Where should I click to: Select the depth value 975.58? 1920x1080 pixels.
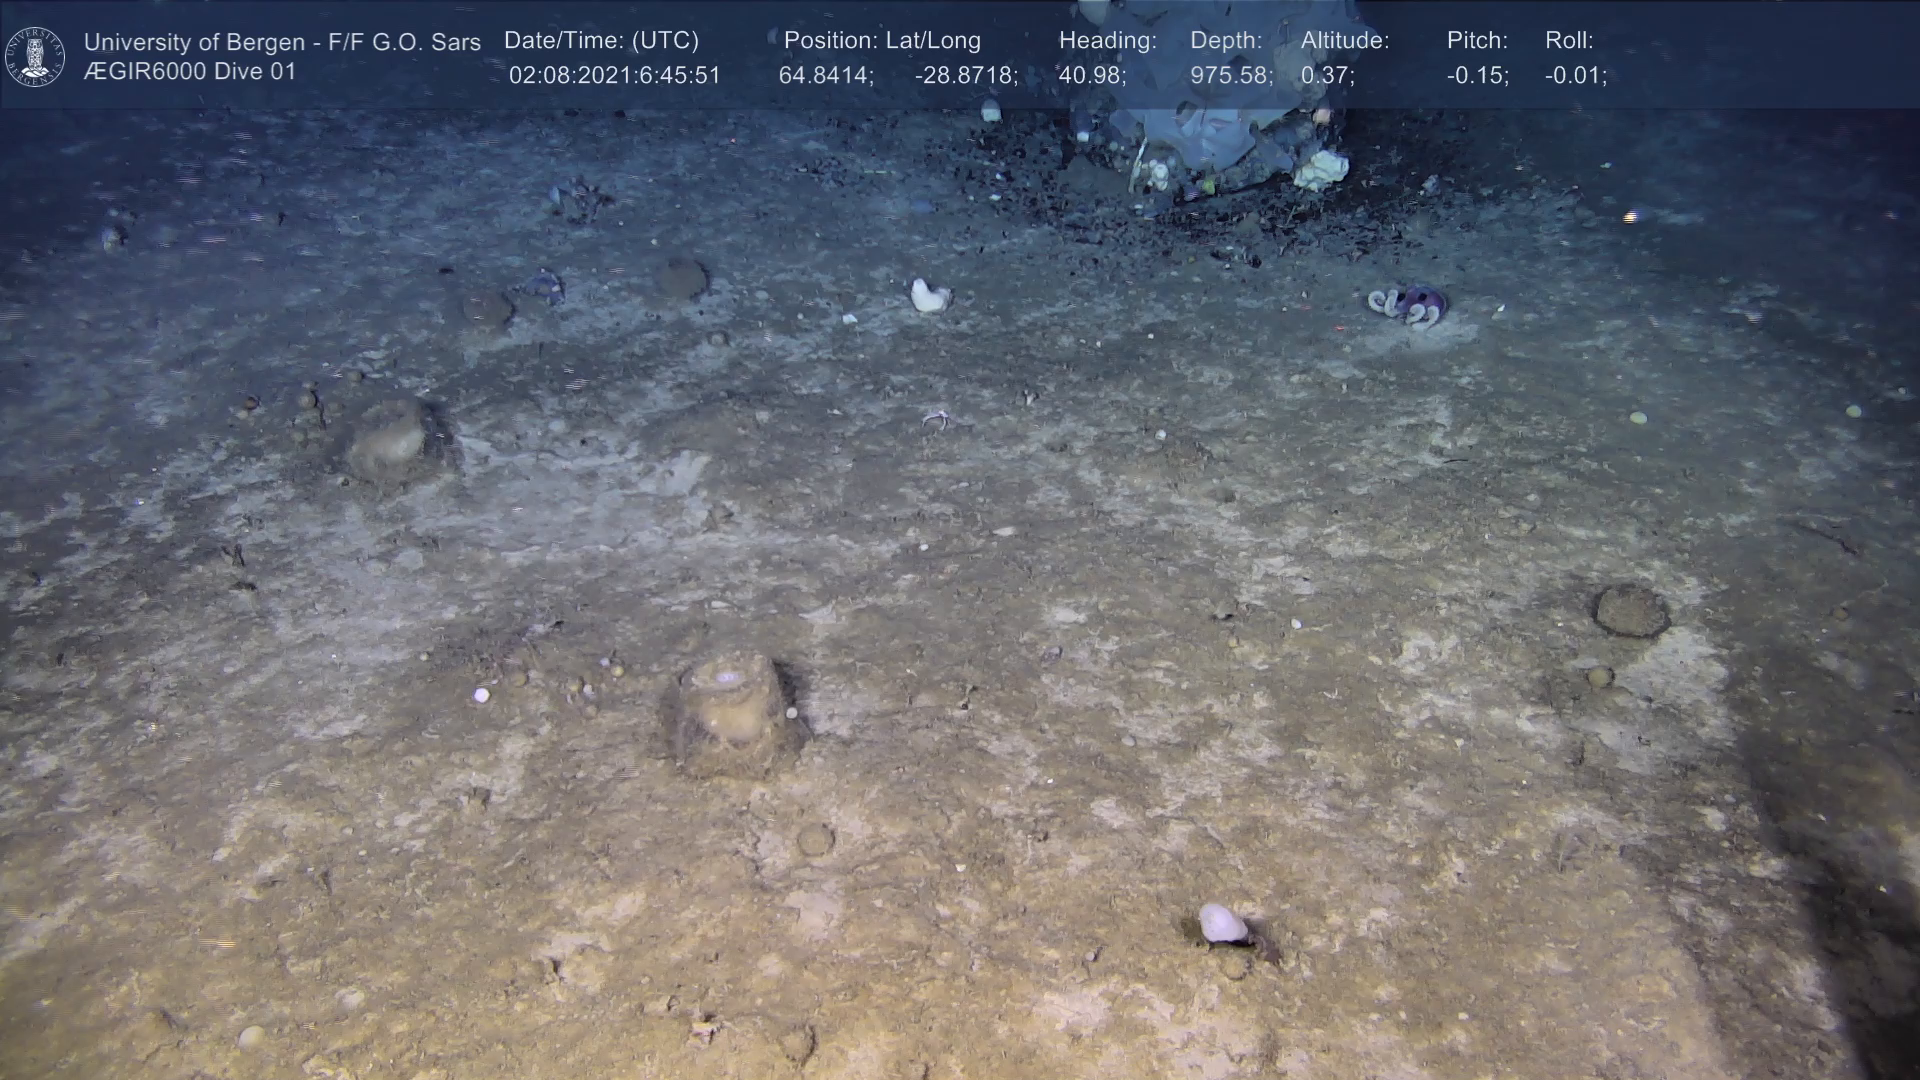1230,76
